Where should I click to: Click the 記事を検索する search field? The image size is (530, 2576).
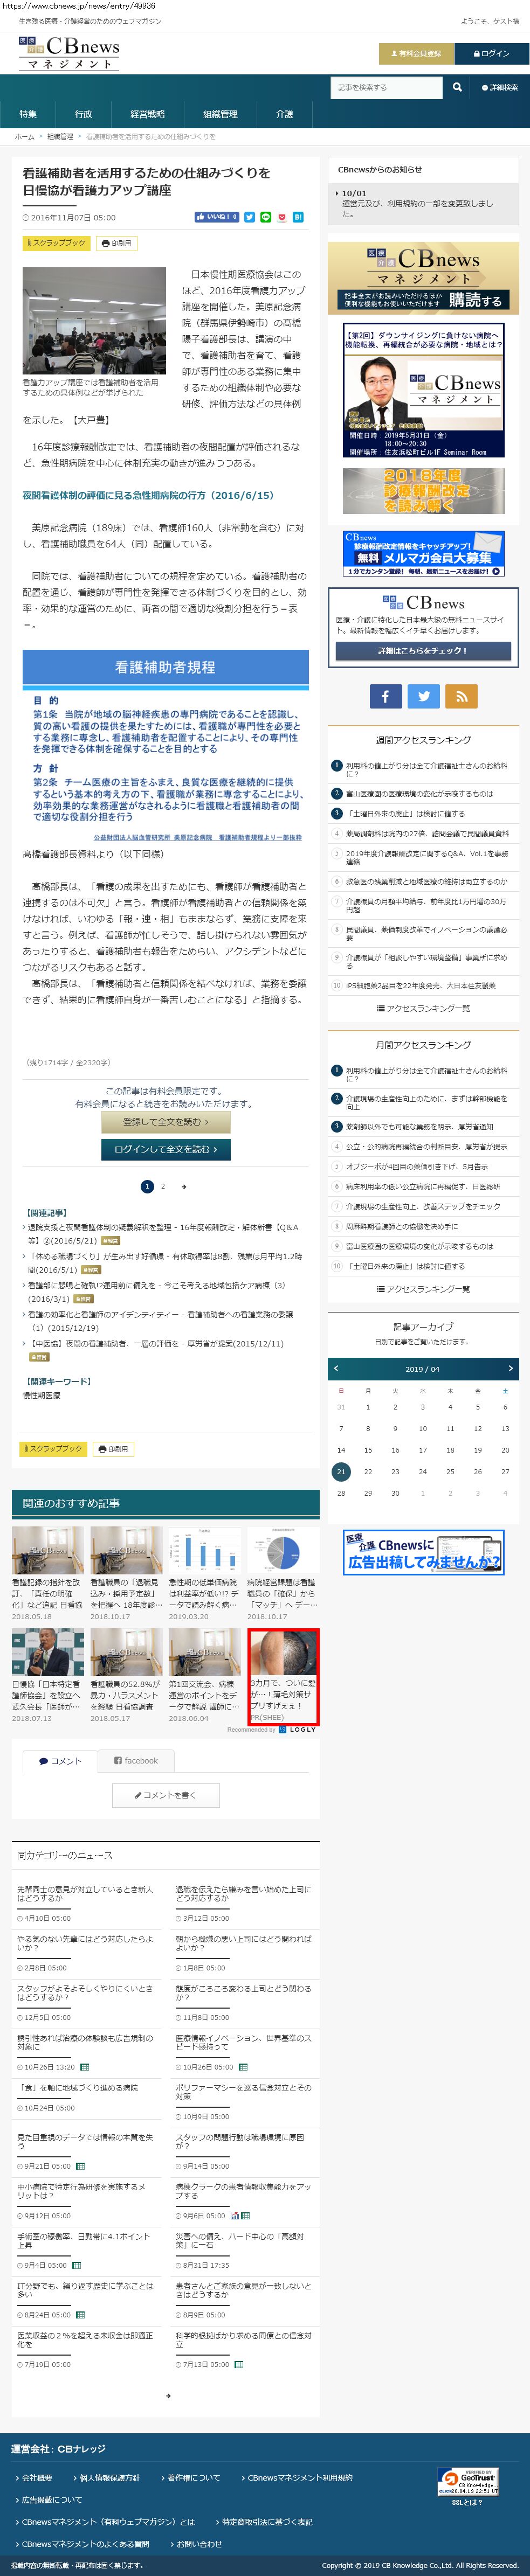386,88
